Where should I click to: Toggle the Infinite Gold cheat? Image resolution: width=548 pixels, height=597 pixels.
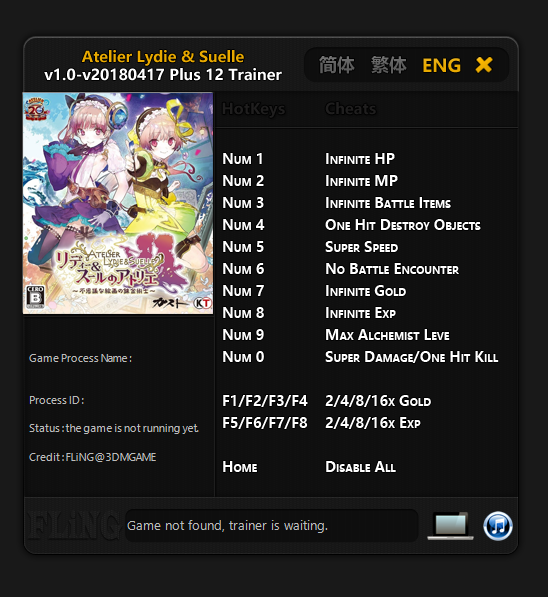(x=365, y=291)
